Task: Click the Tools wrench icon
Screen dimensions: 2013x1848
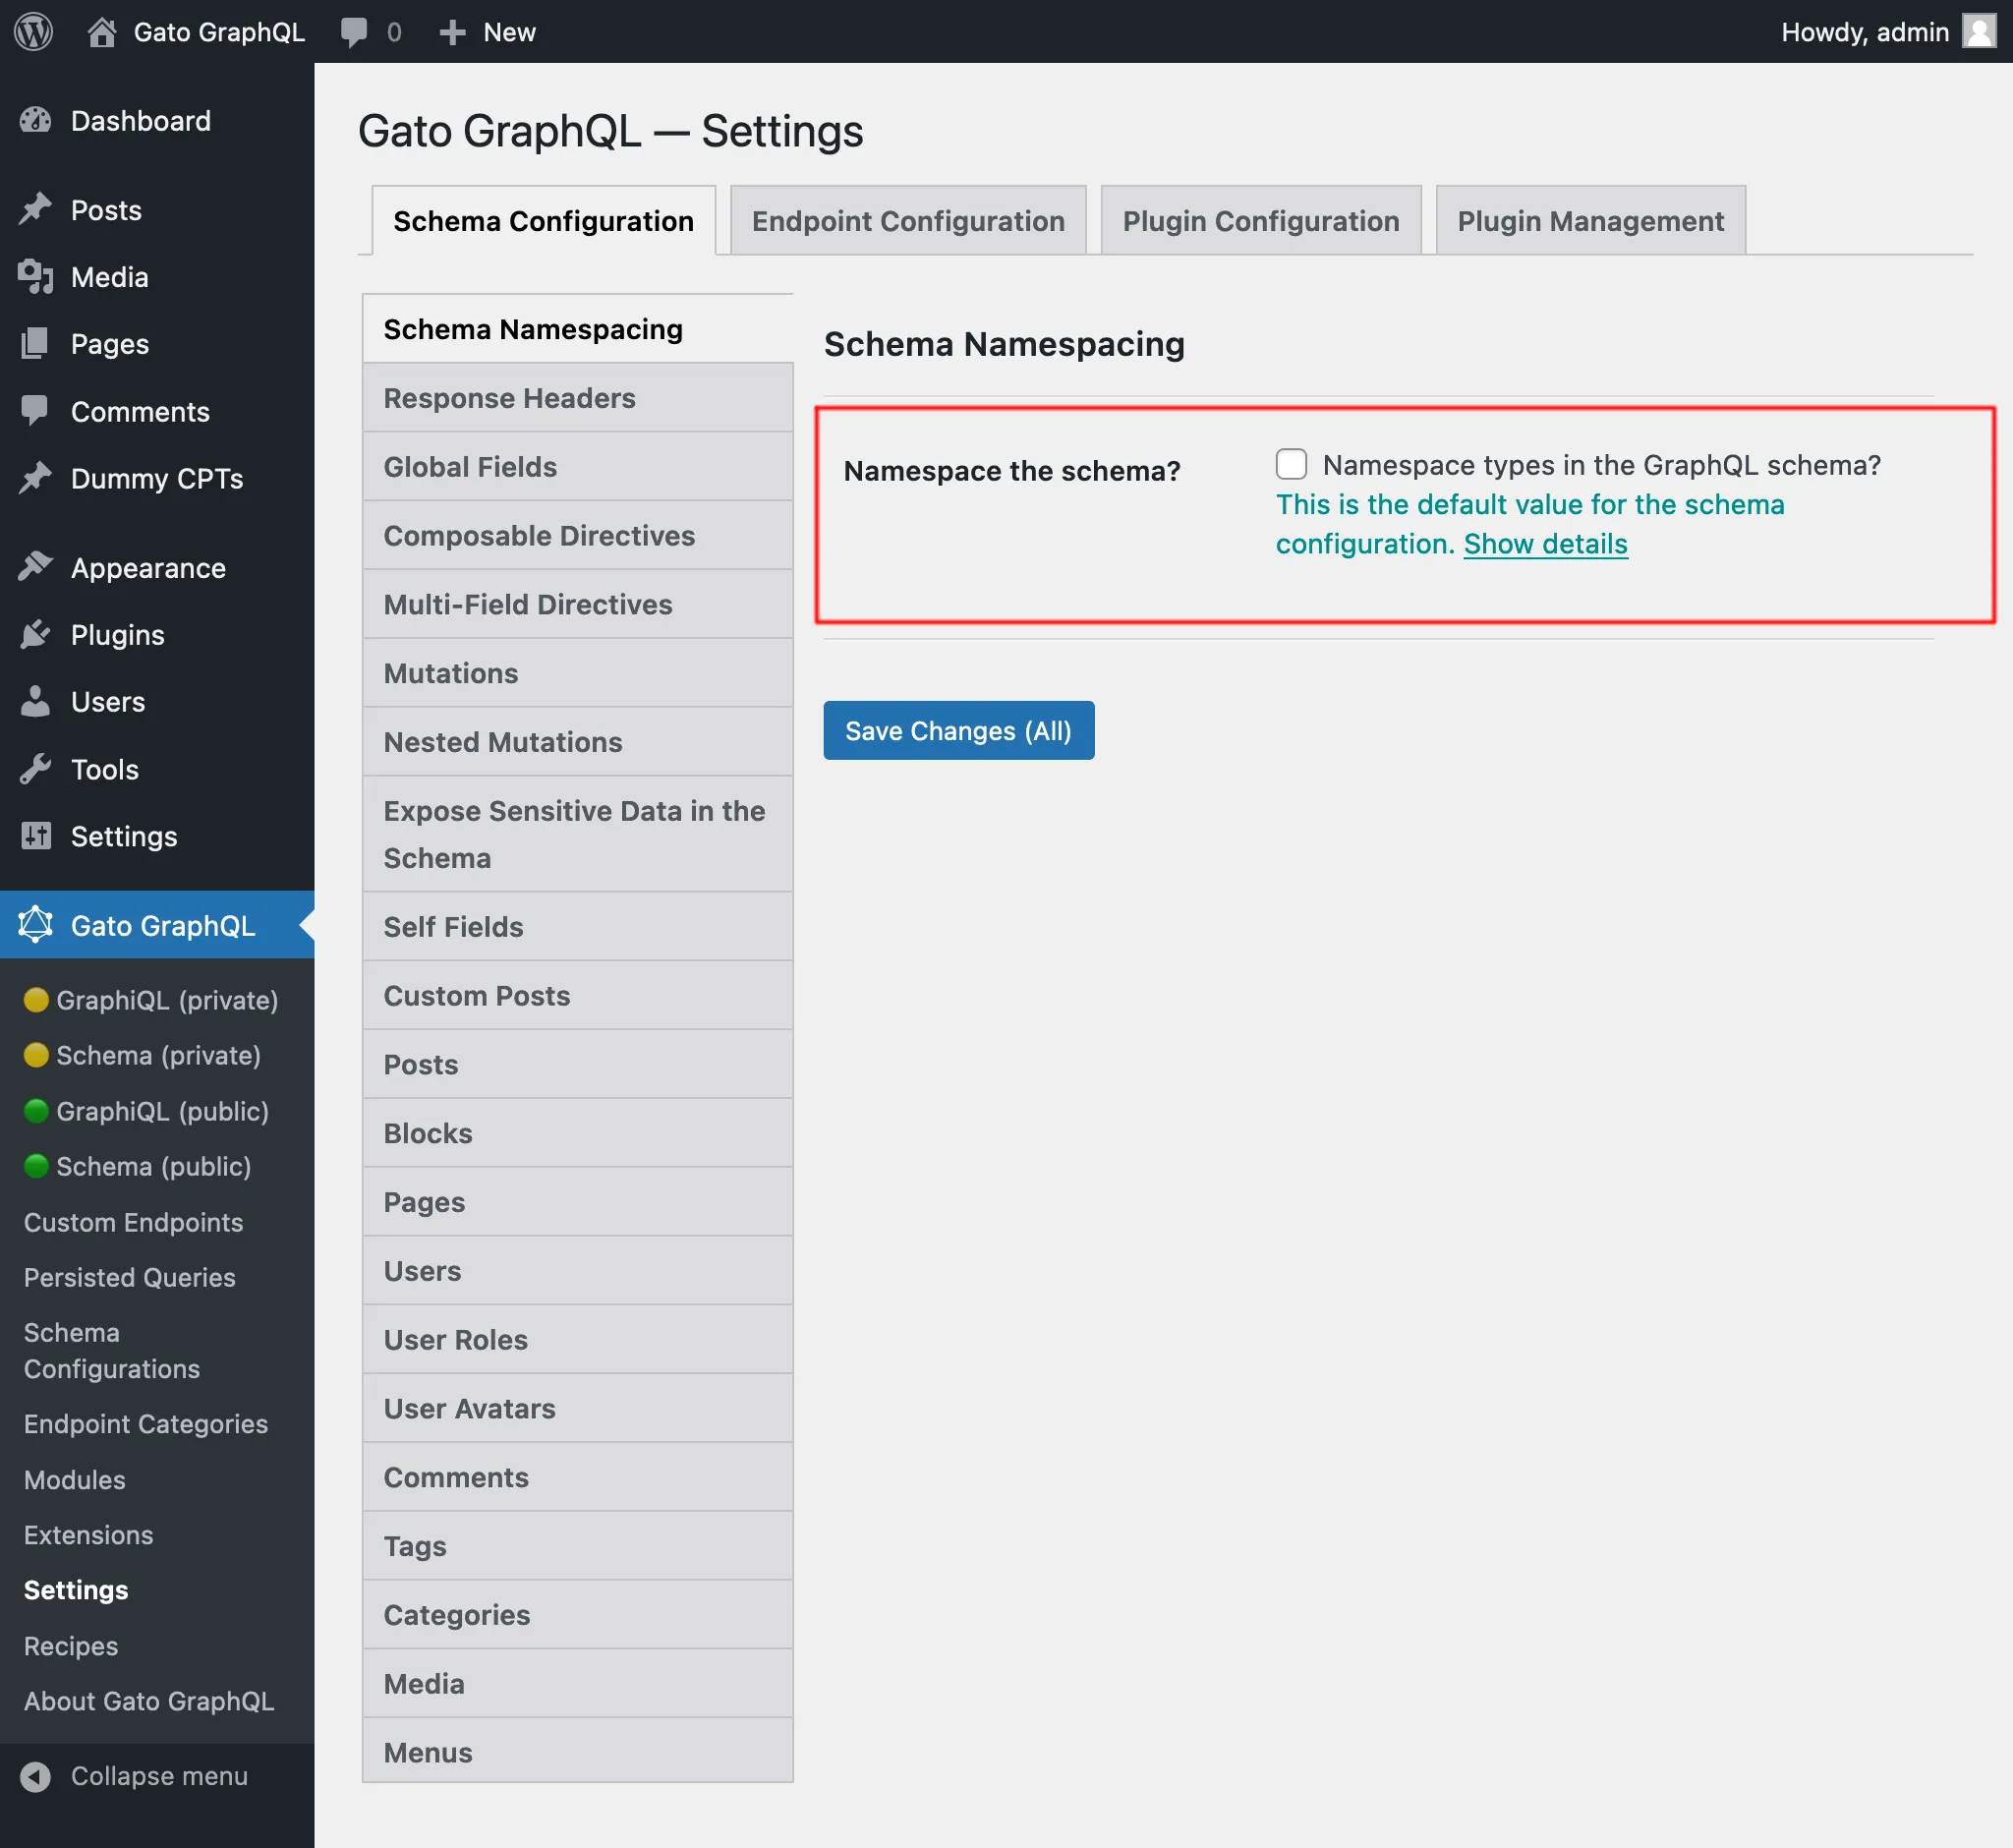Action: pos(35,769)
